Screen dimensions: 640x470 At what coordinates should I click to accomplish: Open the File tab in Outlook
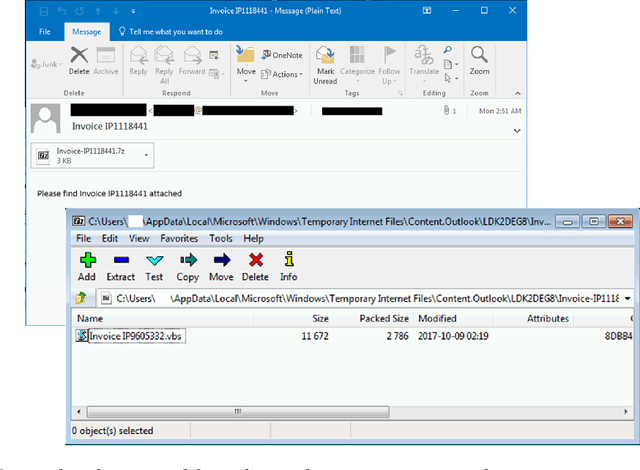(x=44, y=31)
